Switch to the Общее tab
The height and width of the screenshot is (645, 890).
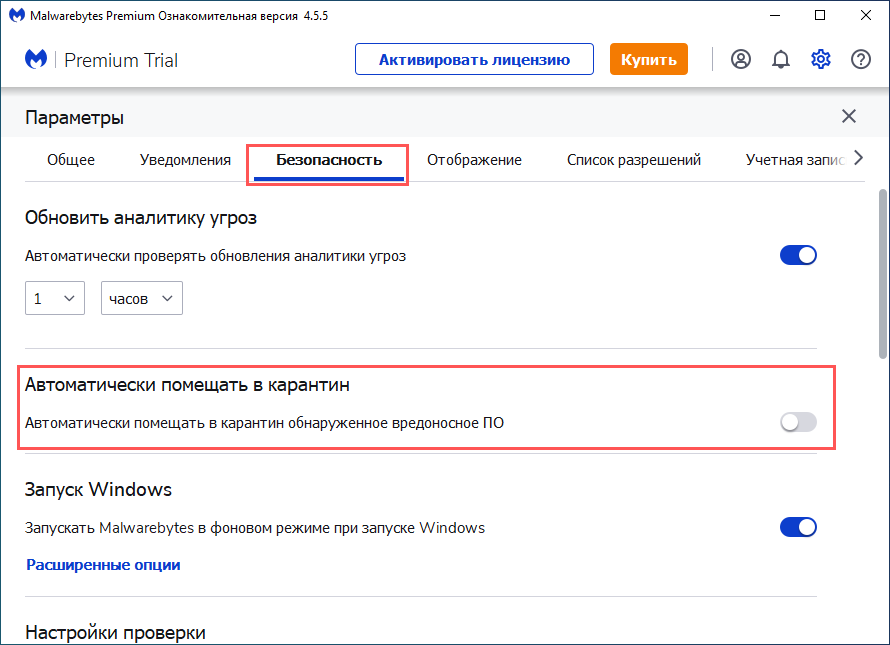tap(71, 160)
